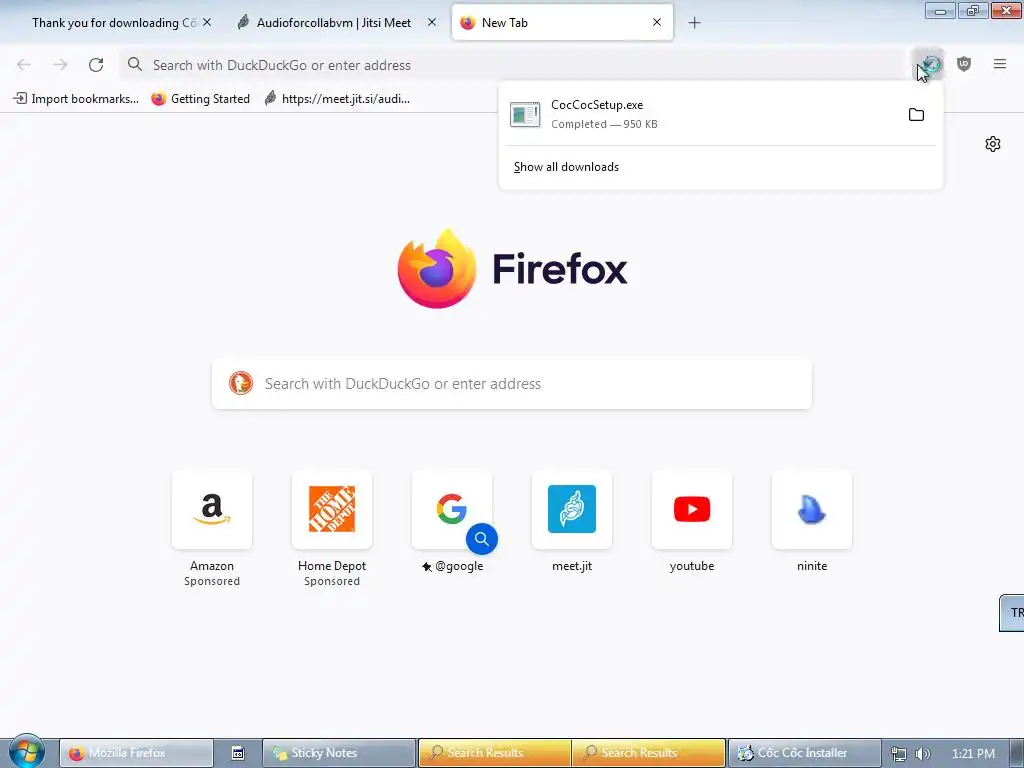
Task: Show CocCocSetup.exe in its containing folder
Action: tap(916, 115)
